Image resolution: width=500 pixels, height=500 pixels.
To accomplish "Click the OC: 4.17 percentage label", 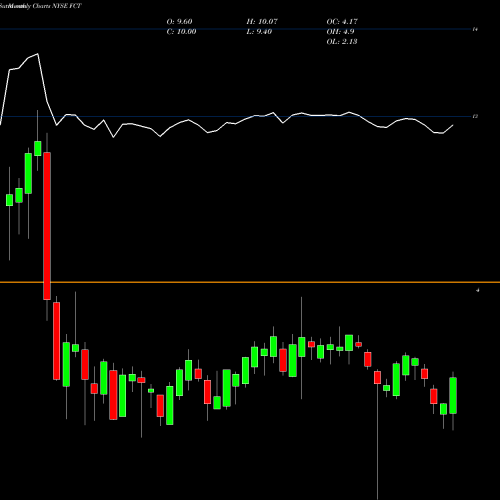I will tap(342, 22).
